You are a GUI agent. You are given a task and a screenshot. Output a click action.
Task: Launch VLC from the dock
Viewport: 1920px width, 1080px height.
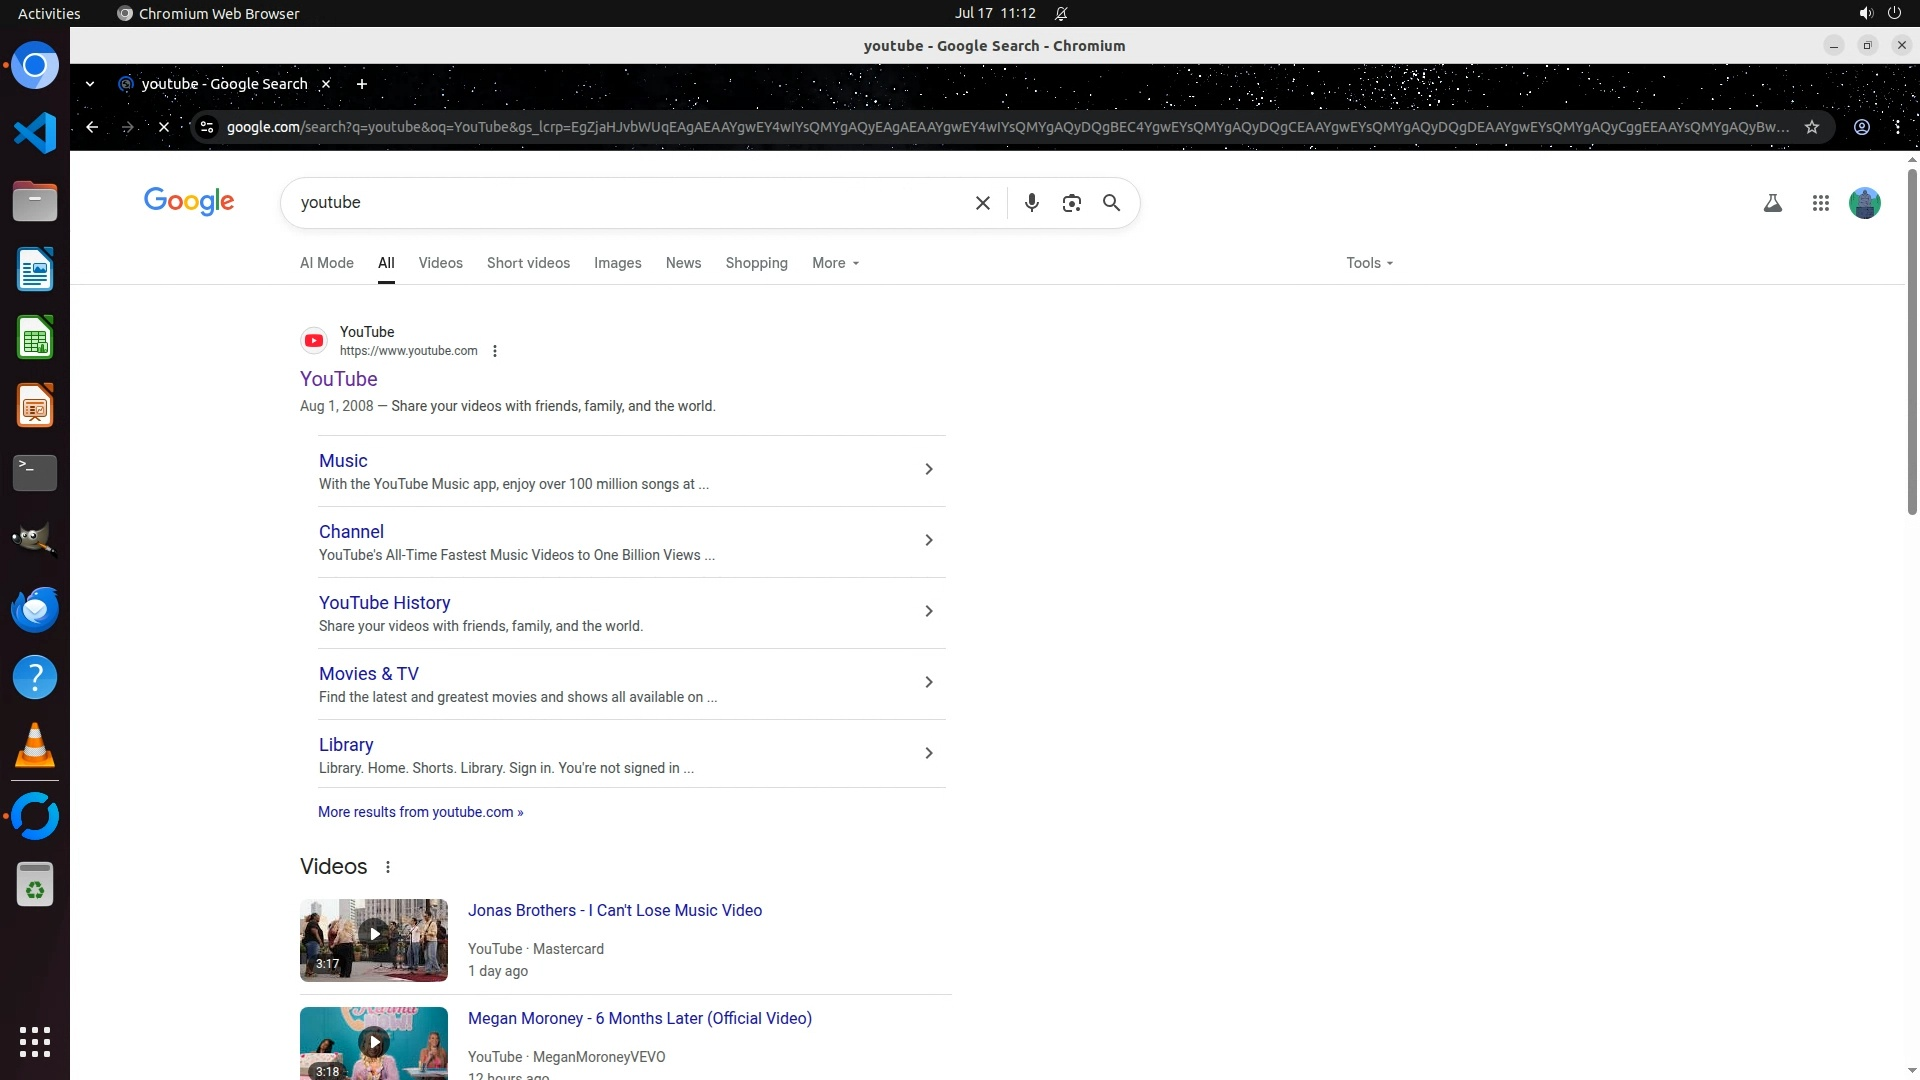coord(34,746)
